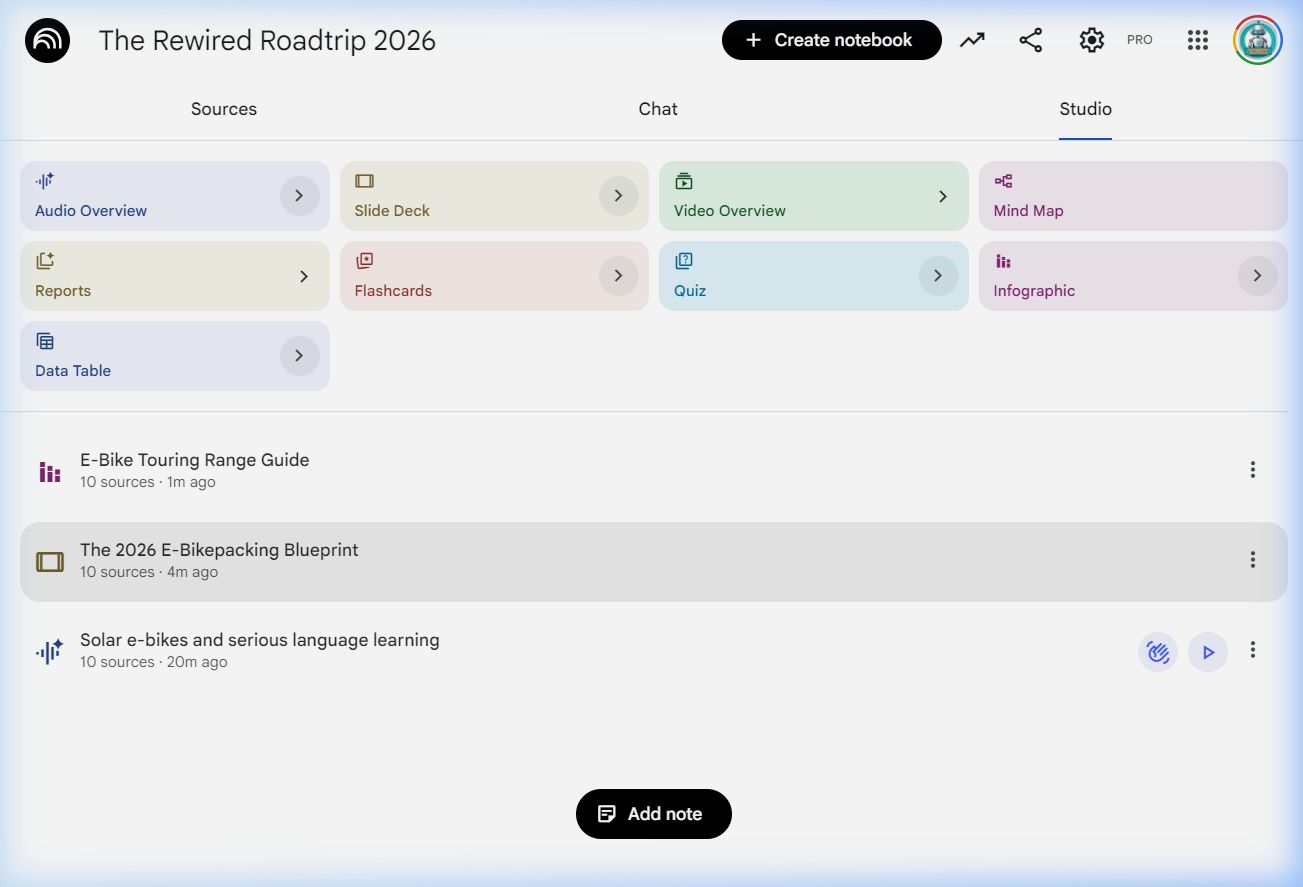Open the analytics trend icon
The width and height of the screenshot is (1303, 887).
(972, 40)
